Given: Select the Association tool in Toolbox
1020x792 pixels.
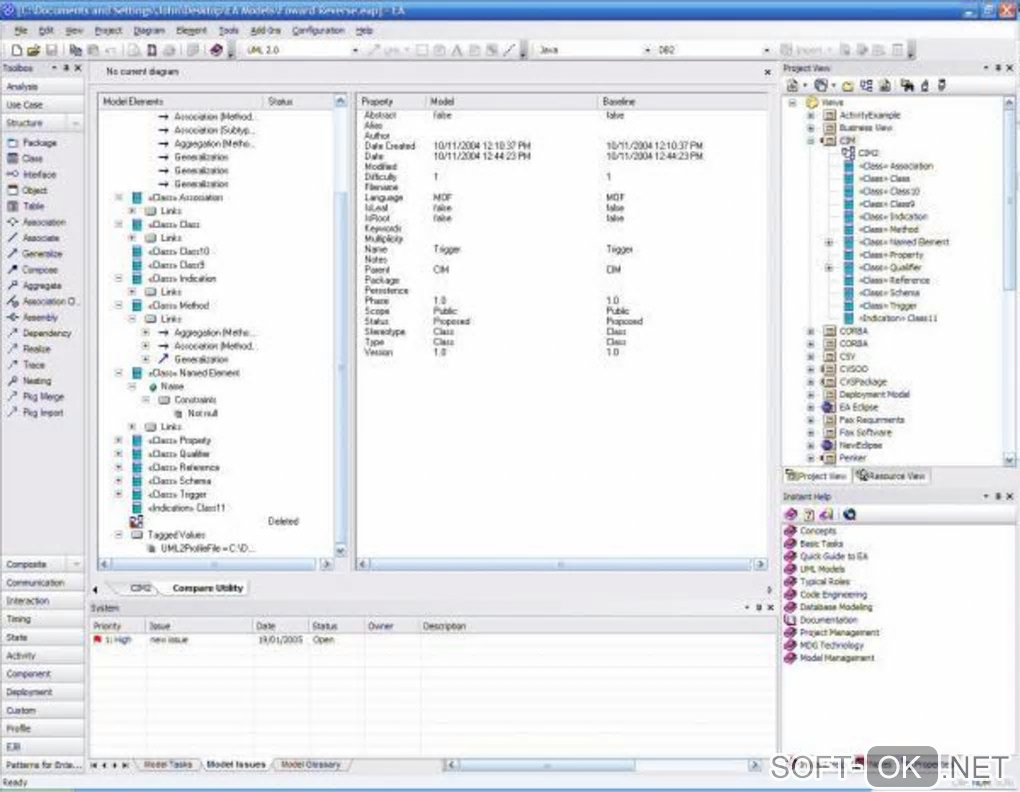Looking at the screenshot, I should pyautogui.click(x=44, y=222).
